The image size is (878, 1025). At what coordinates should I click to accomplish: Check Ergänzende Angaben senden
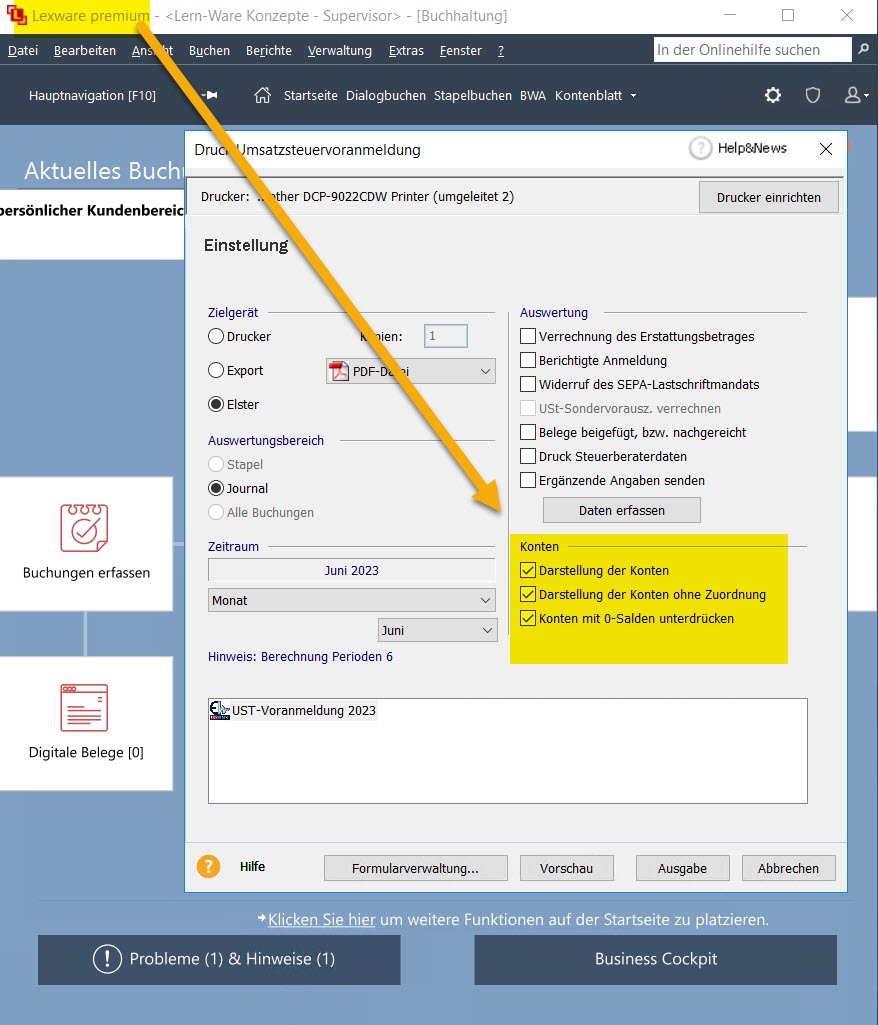coord(528,480)
